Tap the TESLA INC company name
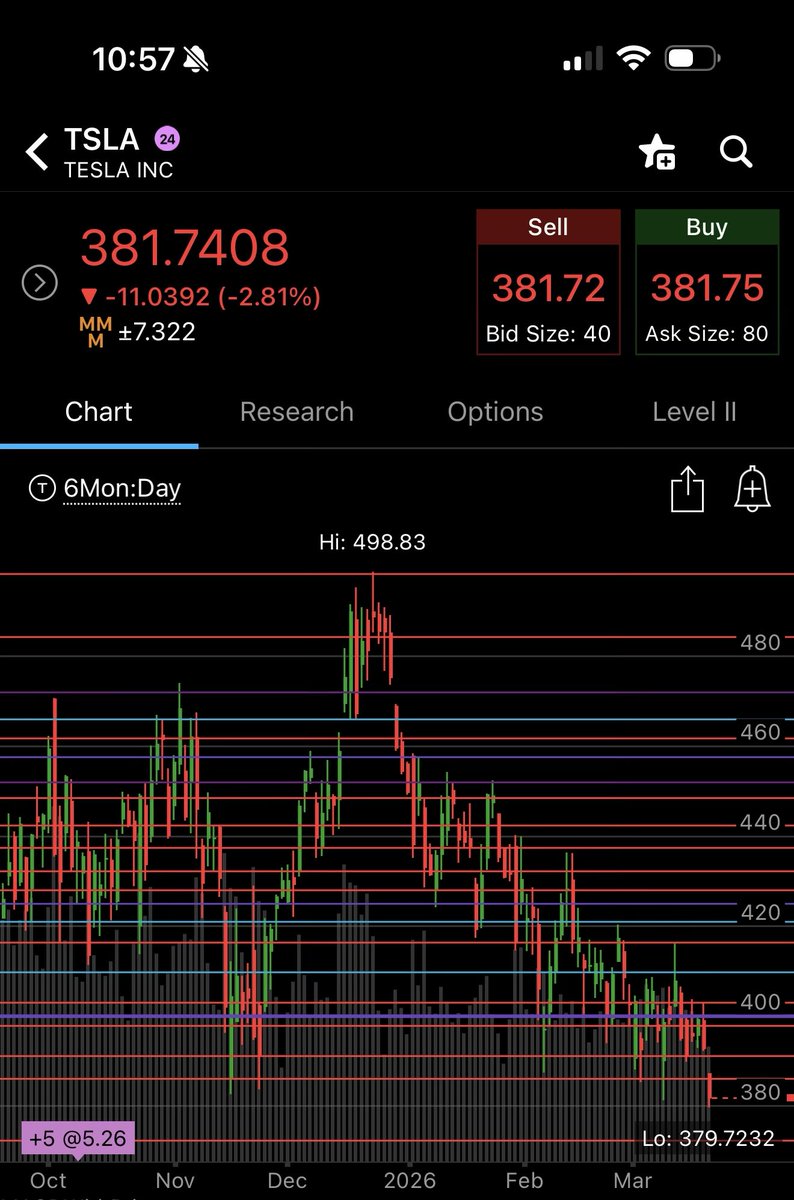The image size is (794, 1200). coord(118,170)
